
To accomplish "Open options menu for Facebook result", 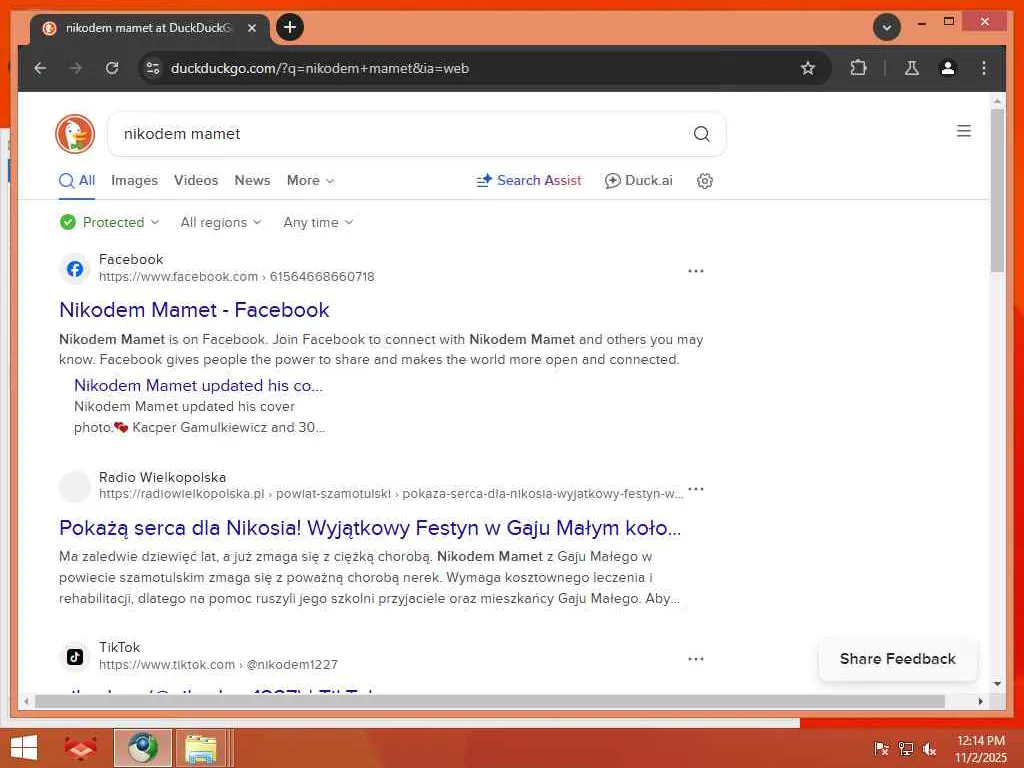I will (696, 270).
